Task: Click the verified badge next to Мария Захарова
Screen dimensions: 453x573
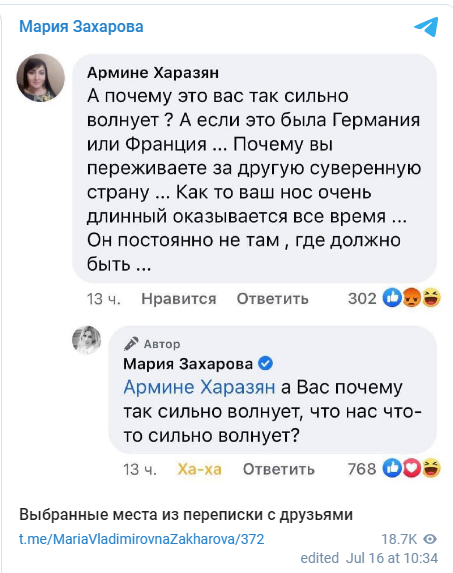Action: coord(266,363)
